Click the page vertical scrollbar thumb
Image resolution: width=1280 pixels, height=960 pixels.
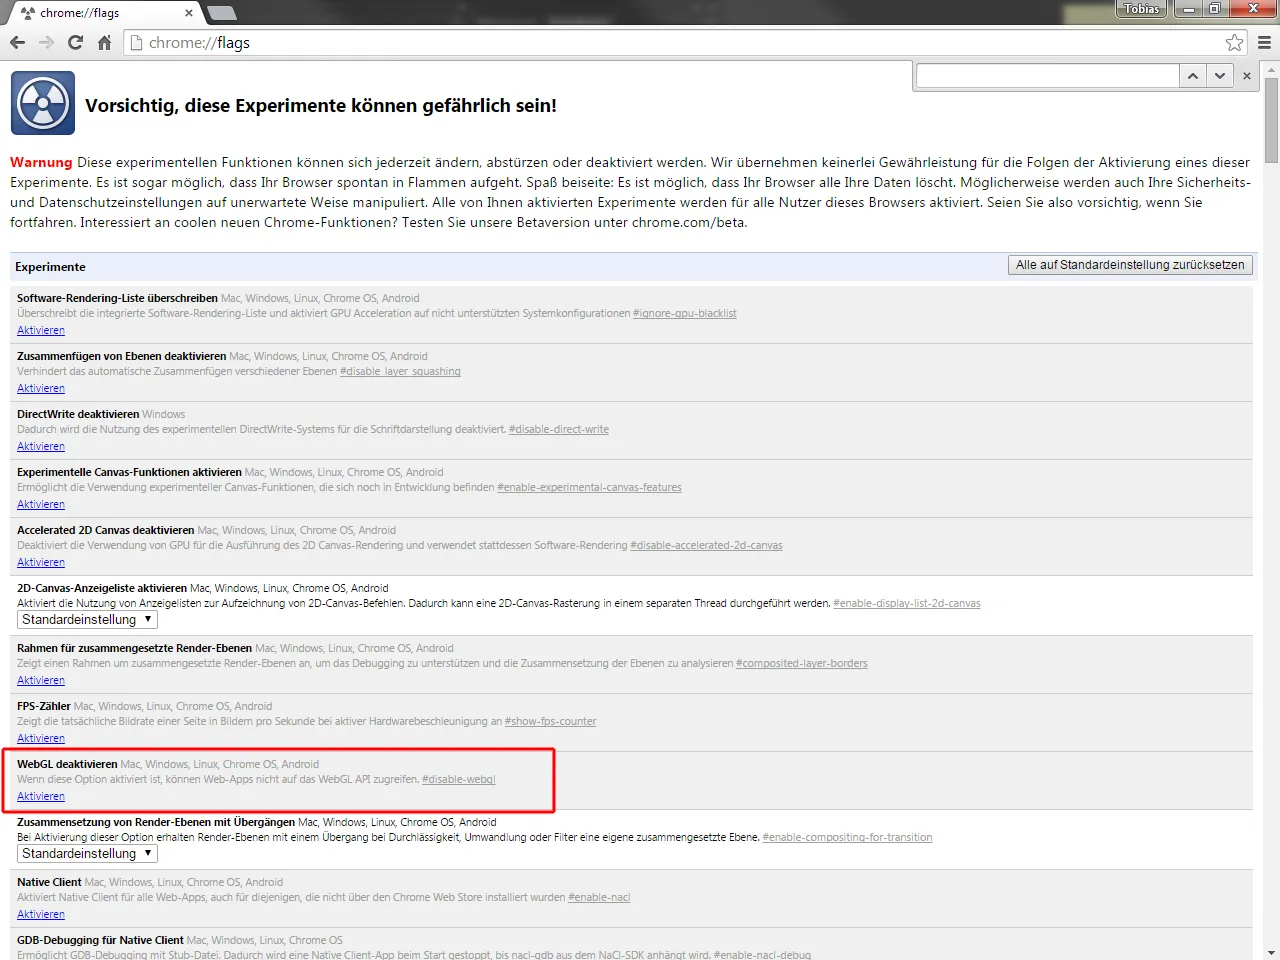1271,120
